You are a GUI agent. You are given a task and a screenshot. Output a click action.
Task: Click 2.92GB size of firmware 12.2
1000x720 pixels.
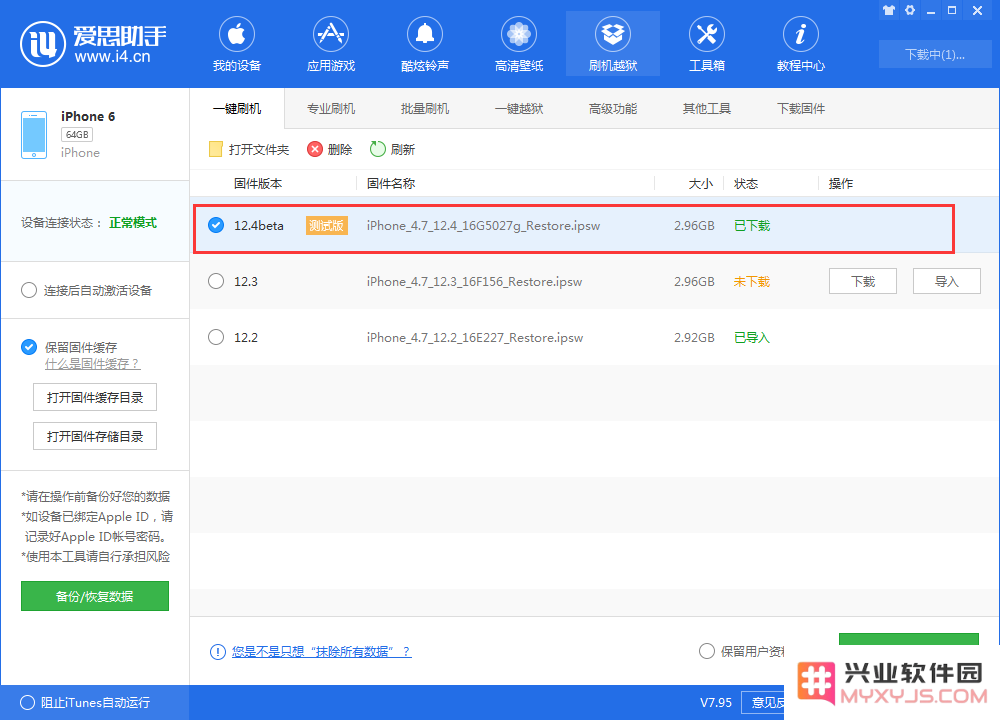point(694,337)
